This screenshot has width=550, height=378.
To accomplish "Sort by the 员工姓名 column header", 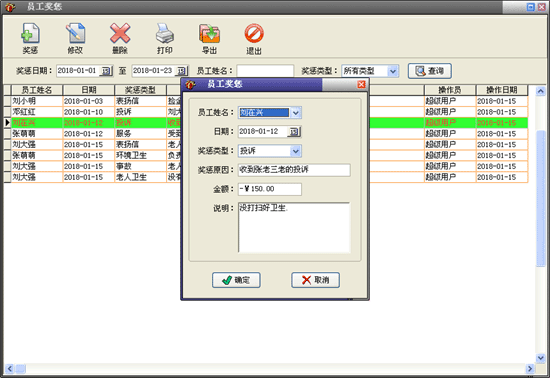I will pos(37,90).
